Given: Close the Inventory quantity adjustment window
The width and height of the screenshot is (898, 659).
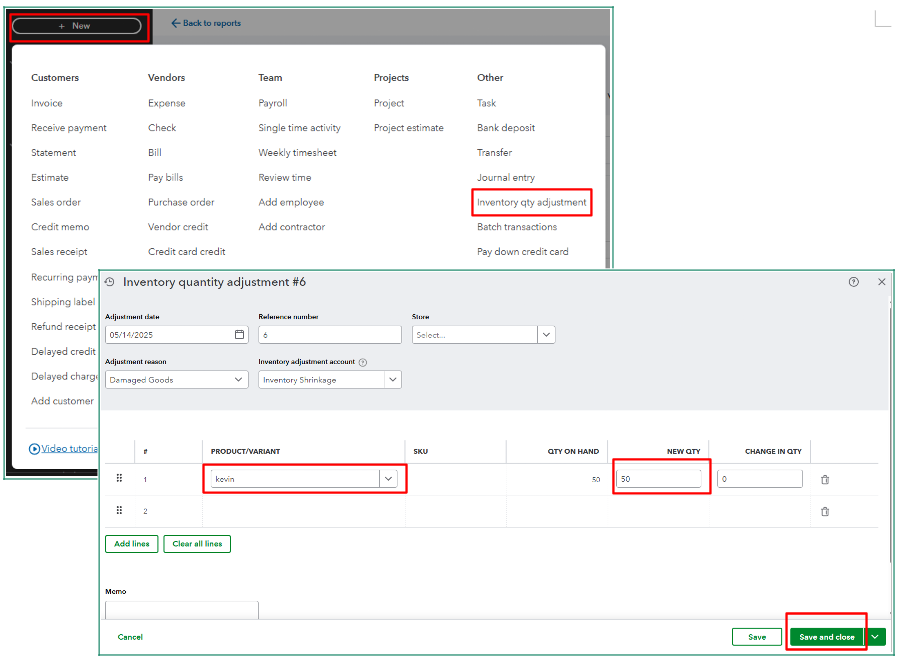Looking at the screenshot, I should (881, 282).
